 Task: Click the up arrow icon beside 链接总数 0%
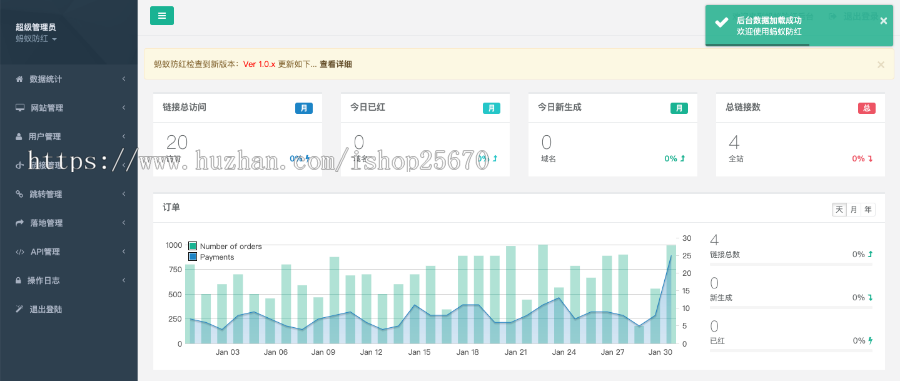click(x=870, y=254)
